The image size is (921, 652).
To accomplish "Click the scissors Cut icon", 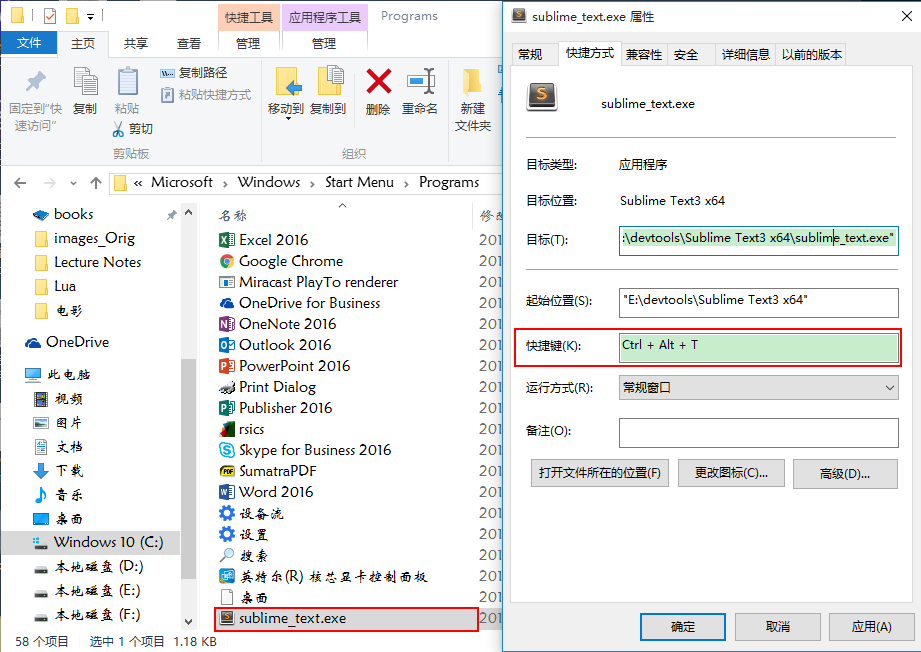I will [x=118, y=129].
